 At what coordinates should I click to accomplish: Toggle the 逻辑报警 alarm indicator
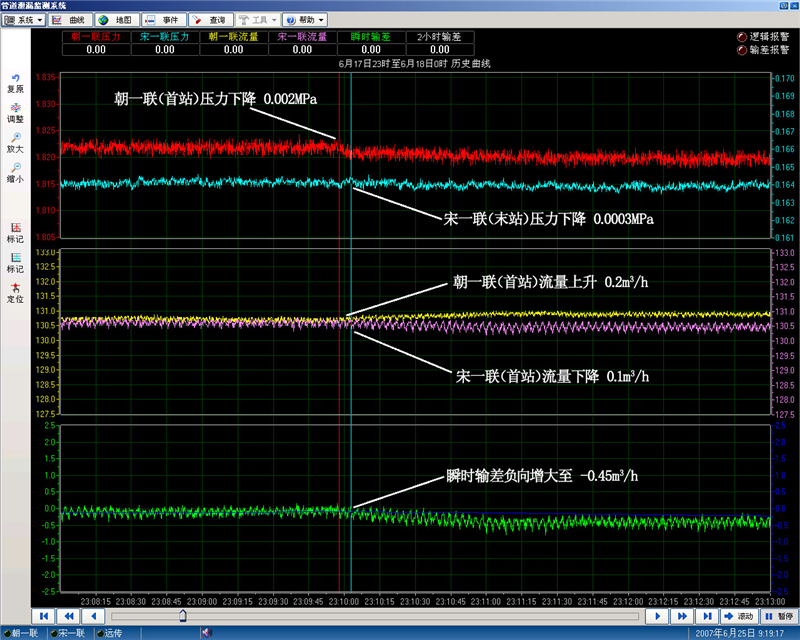[x=742, y=35]
